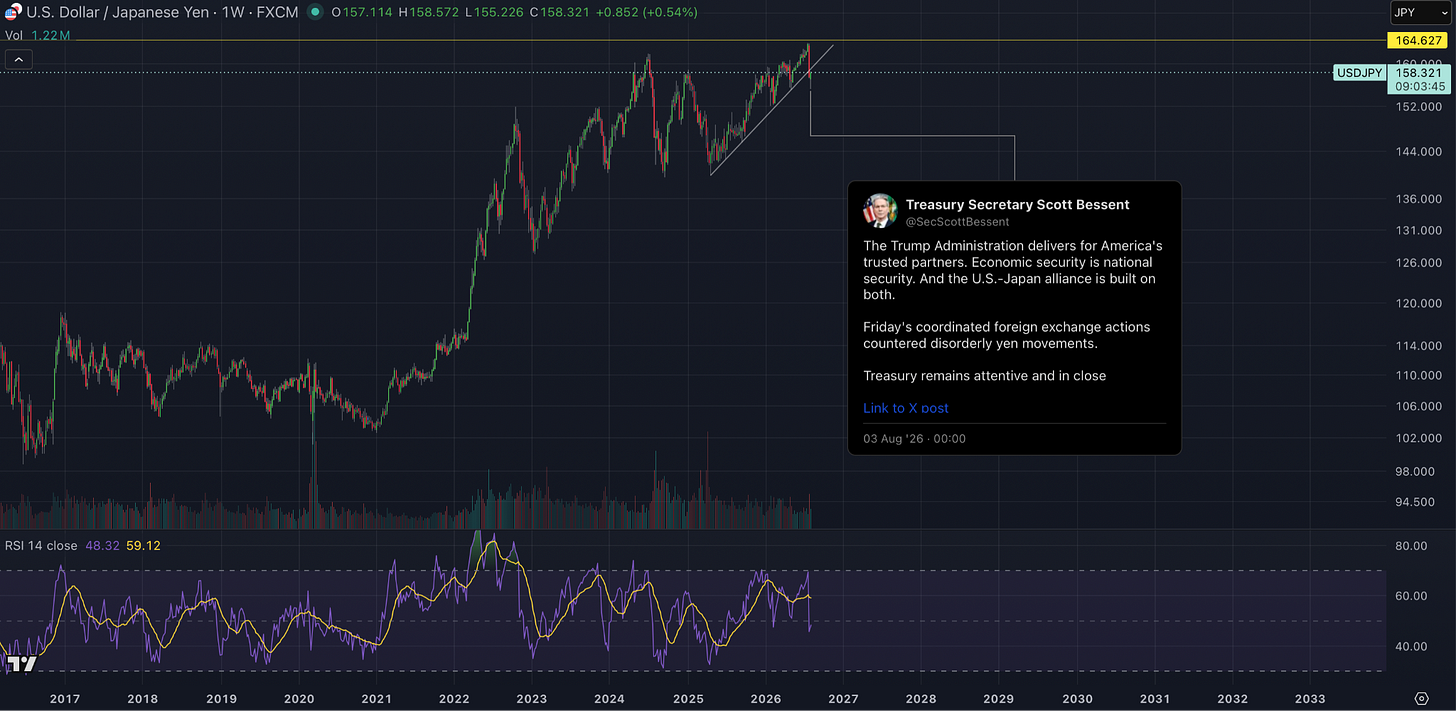This screenshot has height=711, width=1456.
Task: Click the USD/JPY flag icon beside the title
Action: point(12,12)
